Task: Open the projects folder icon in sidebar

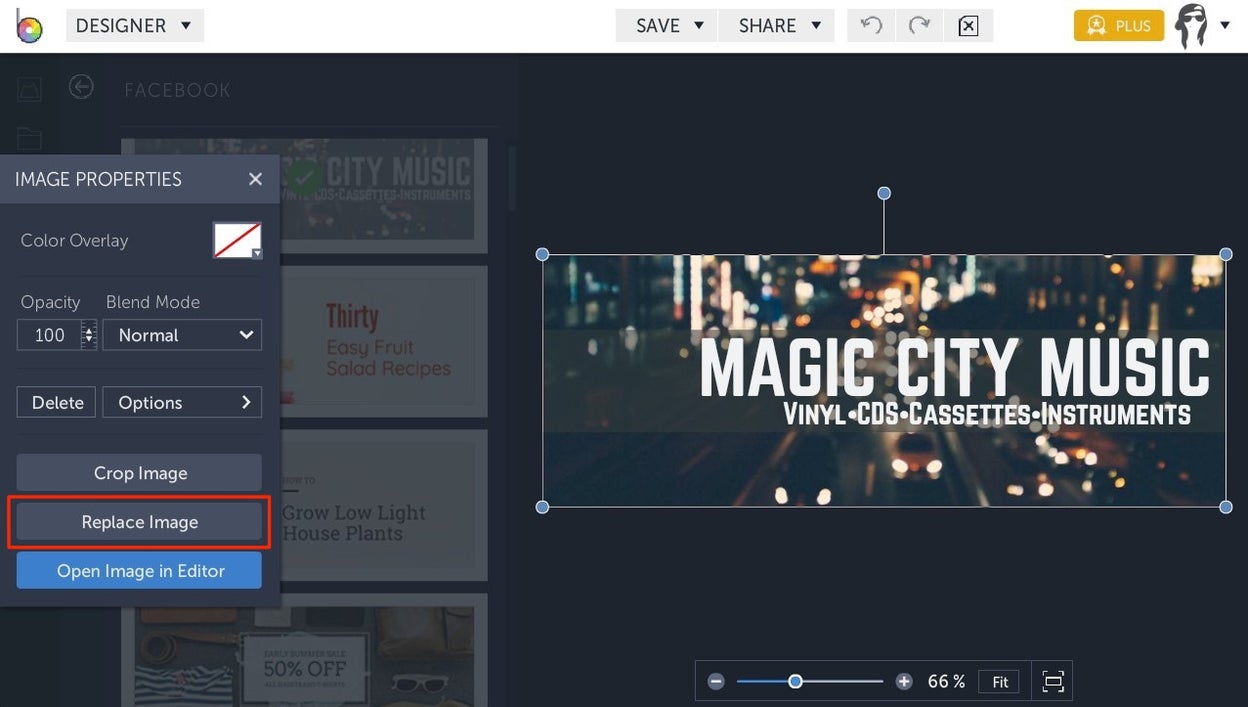Action: tap(29, 138)
